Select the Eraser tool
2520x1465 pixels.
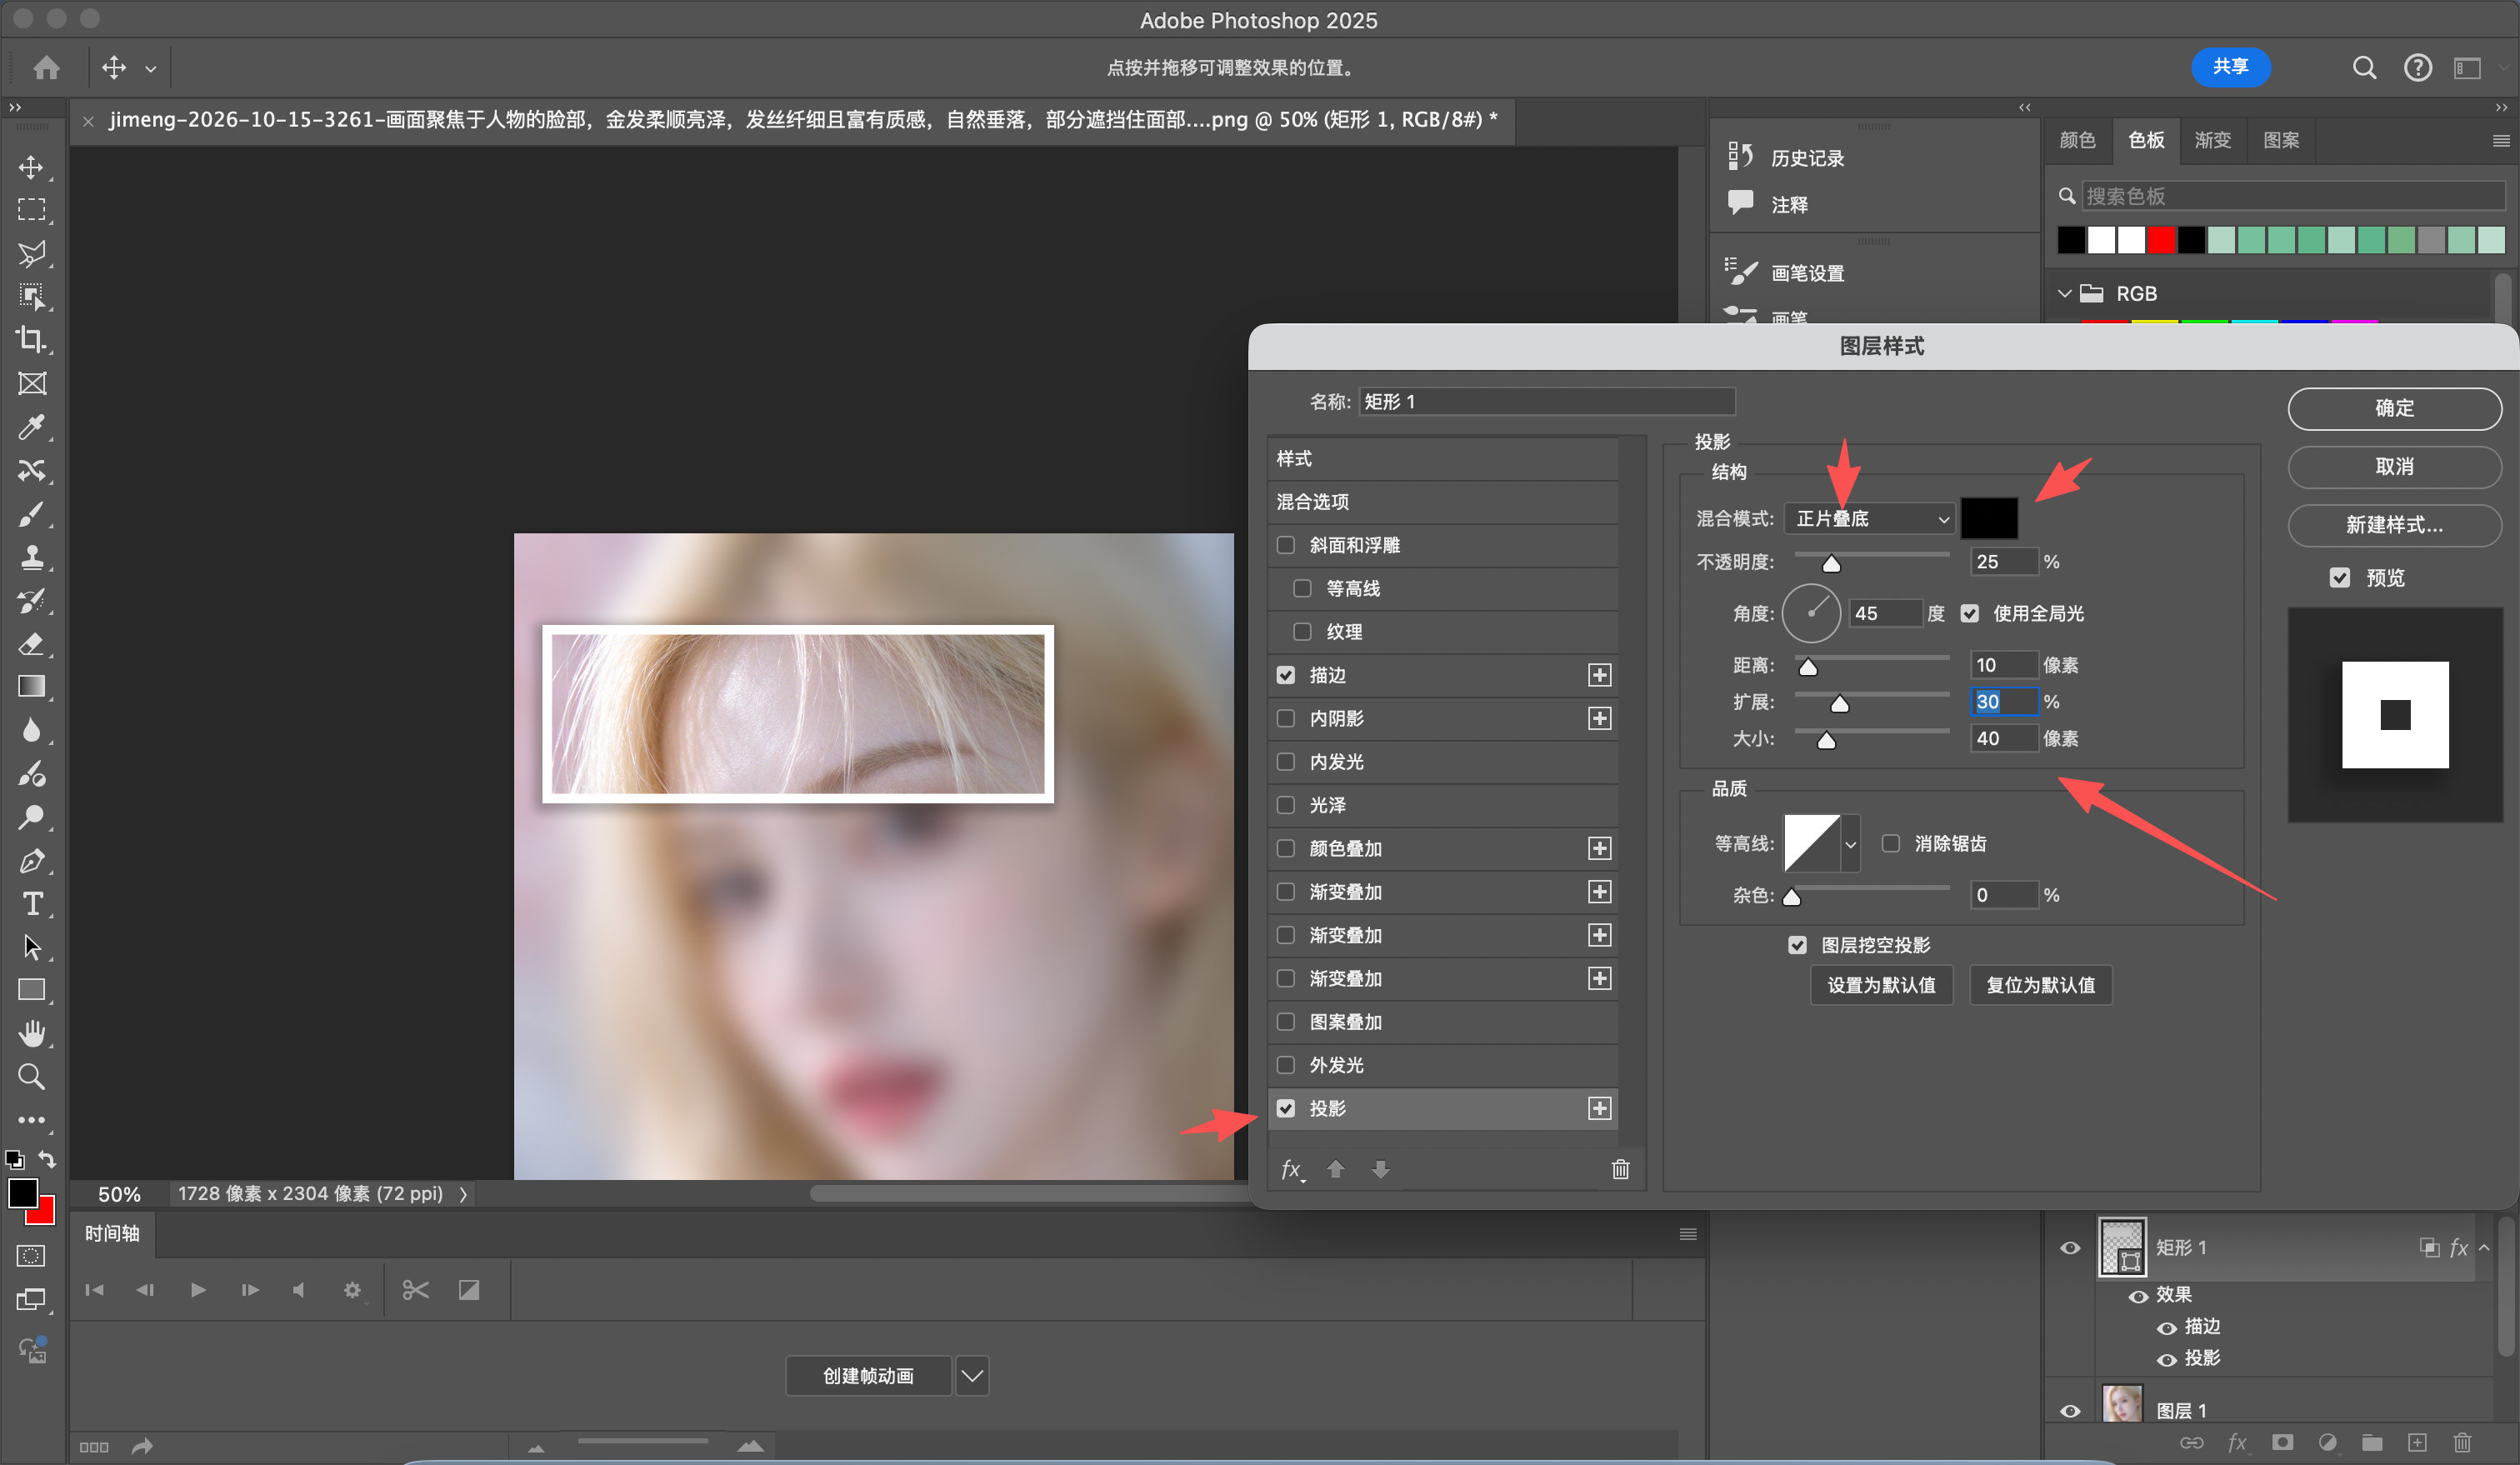click(x=31, y=644)
